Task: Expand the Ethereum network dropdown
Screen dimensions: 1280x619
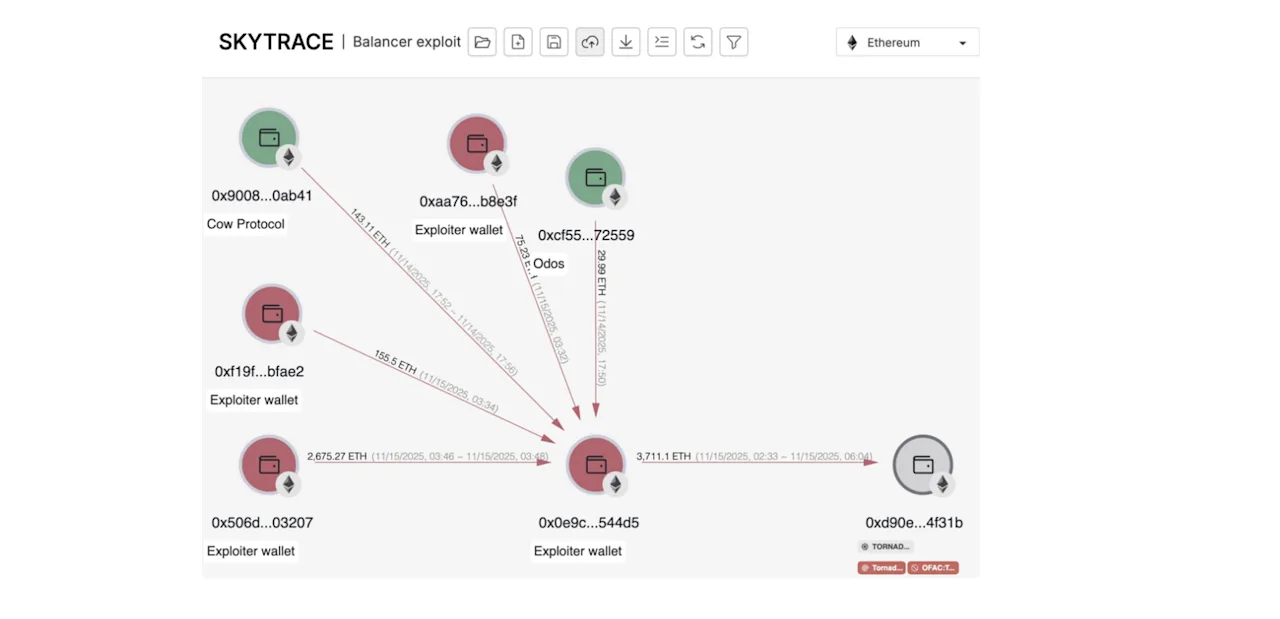Action: coord(907,42)
